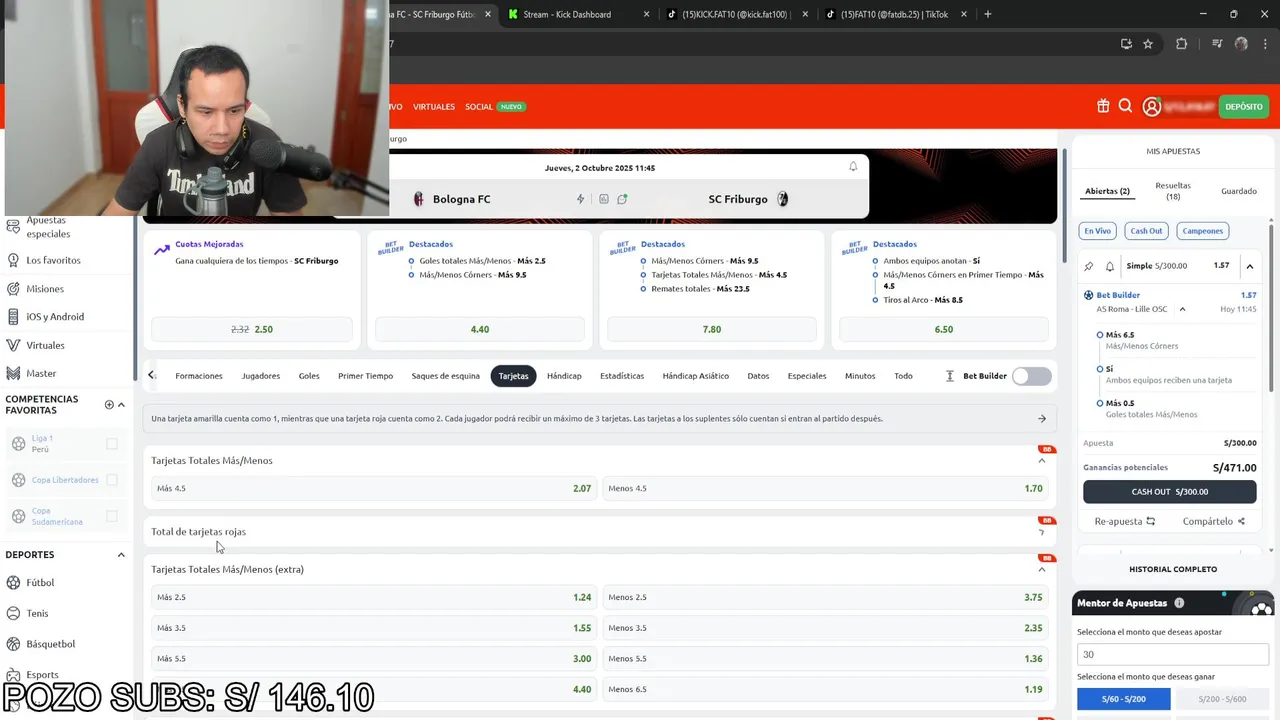Pick the Destacados bet builder at 7.80
Viewport: 1280px width, 720px height.
(x=712, y=329)
